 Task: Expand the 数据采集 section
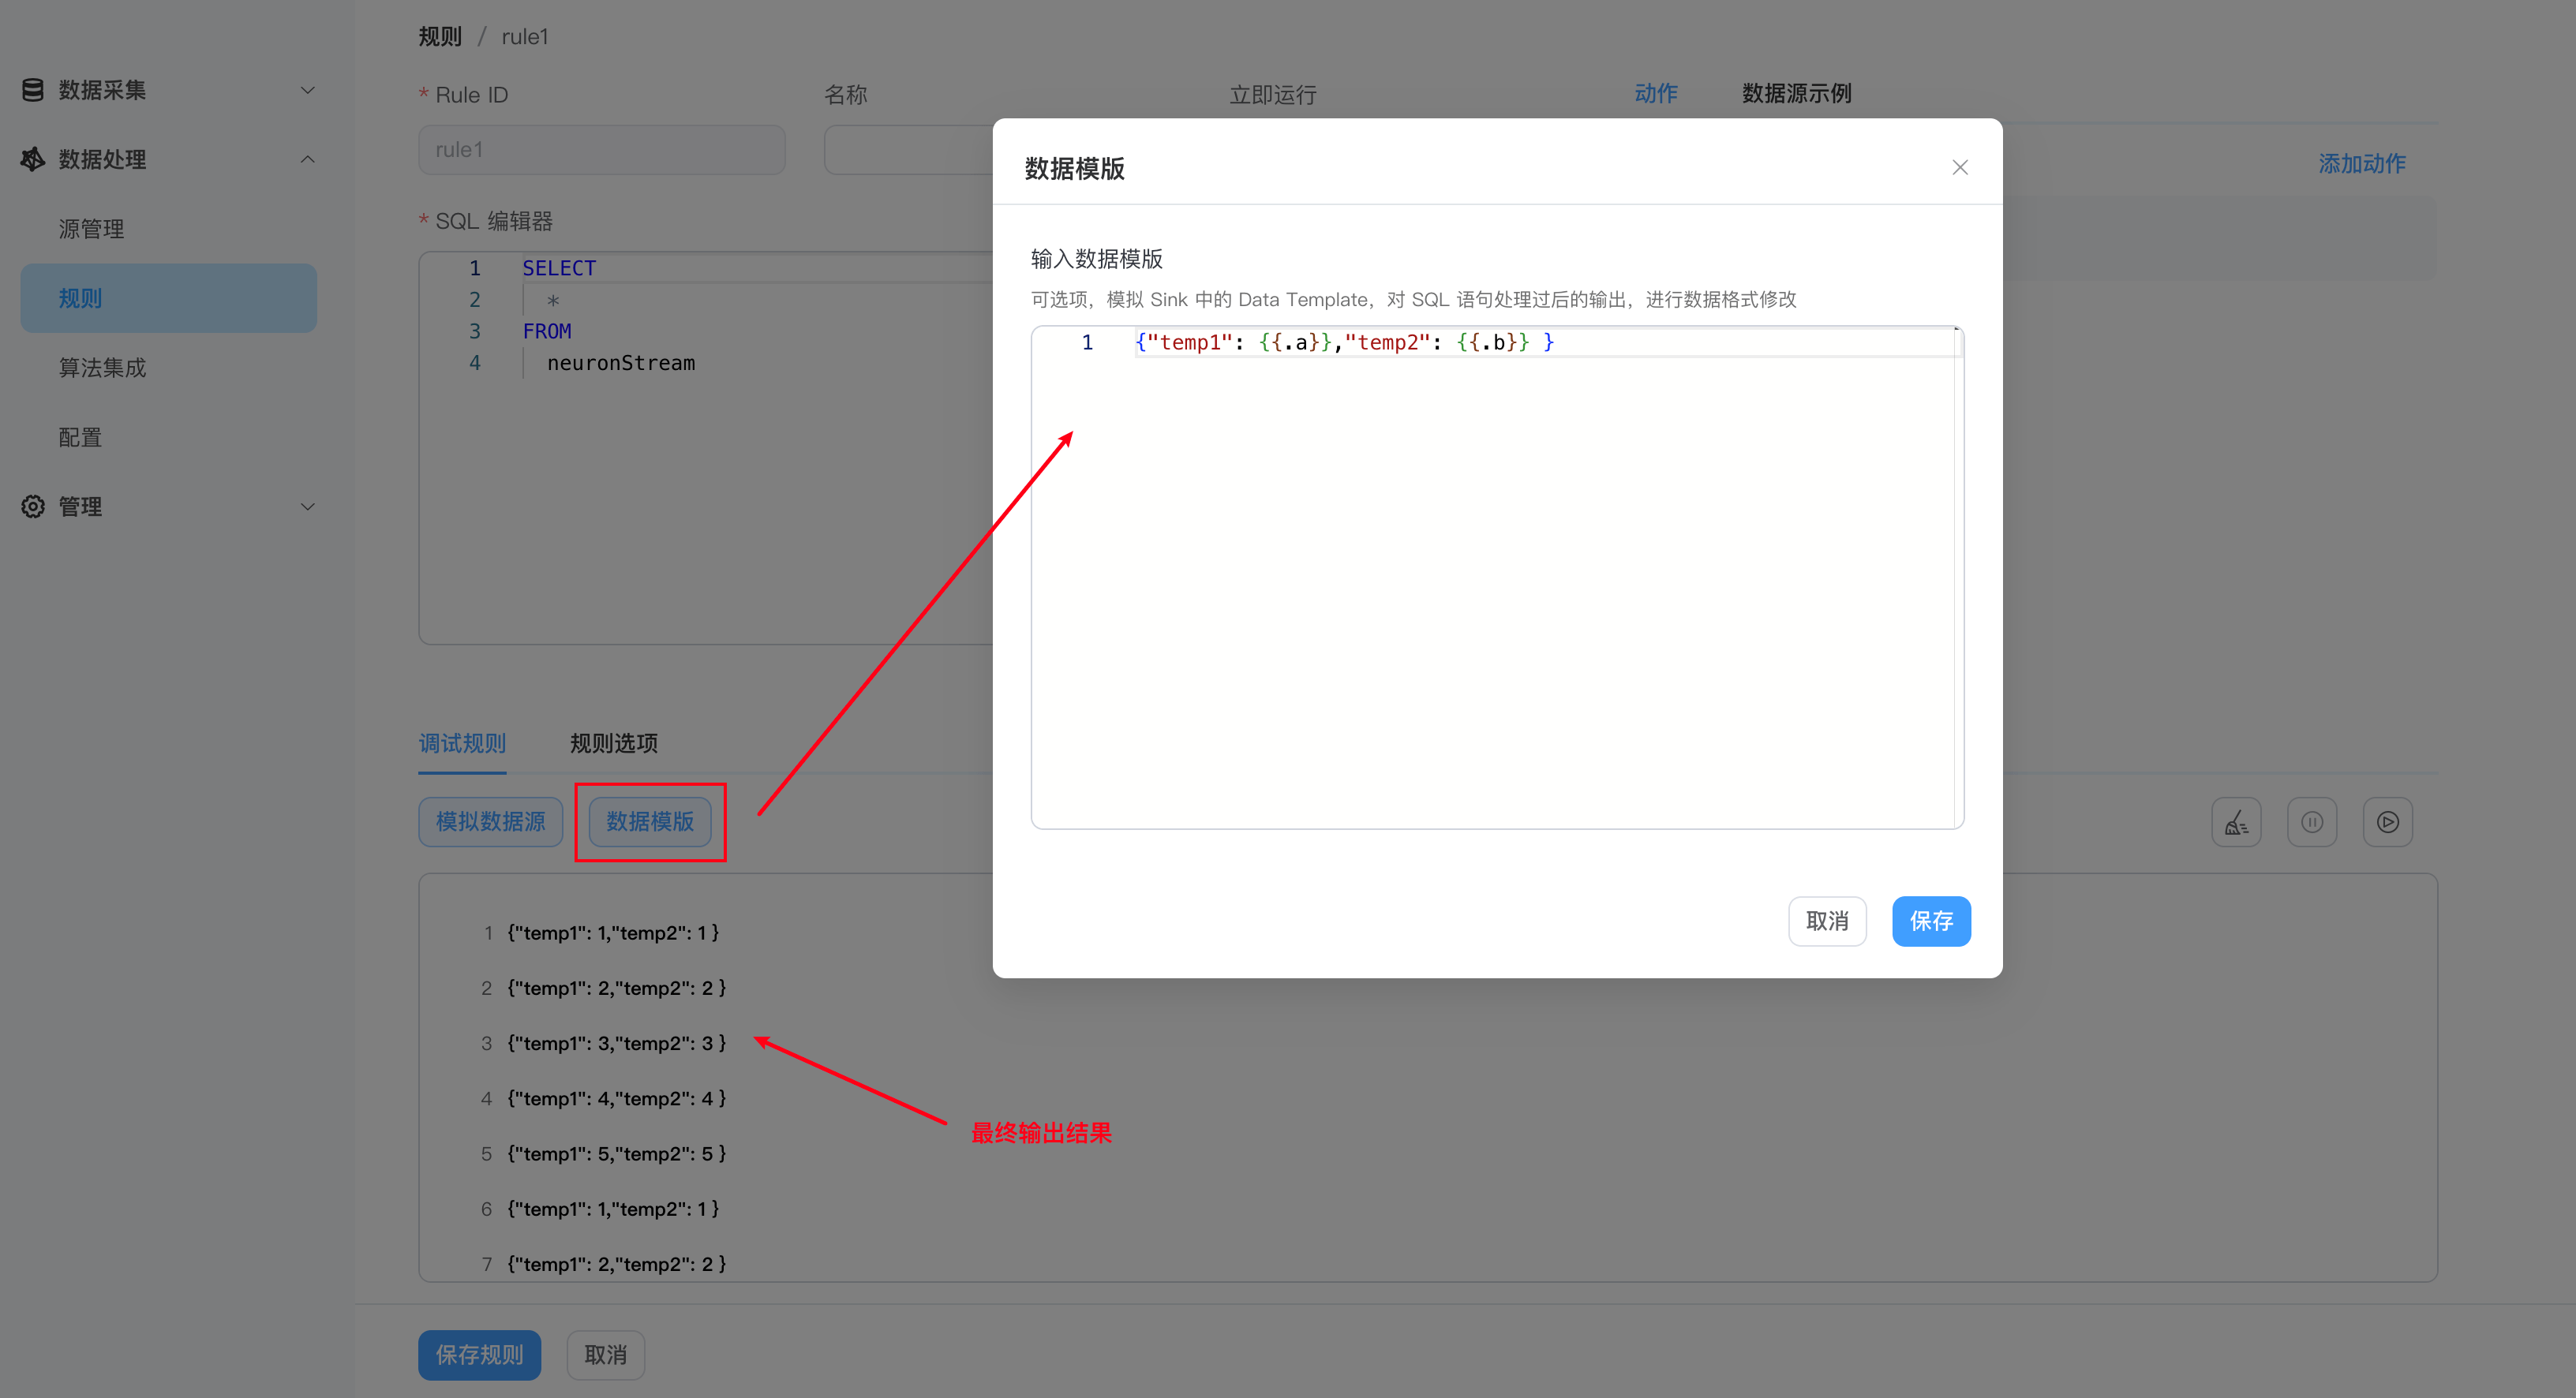[x=307, y=89]
